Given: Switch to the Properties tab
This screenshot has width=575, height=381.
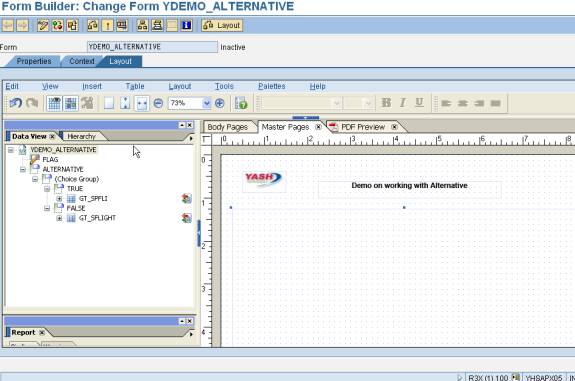Looking at the screenshot, I should tap(34, 61).
